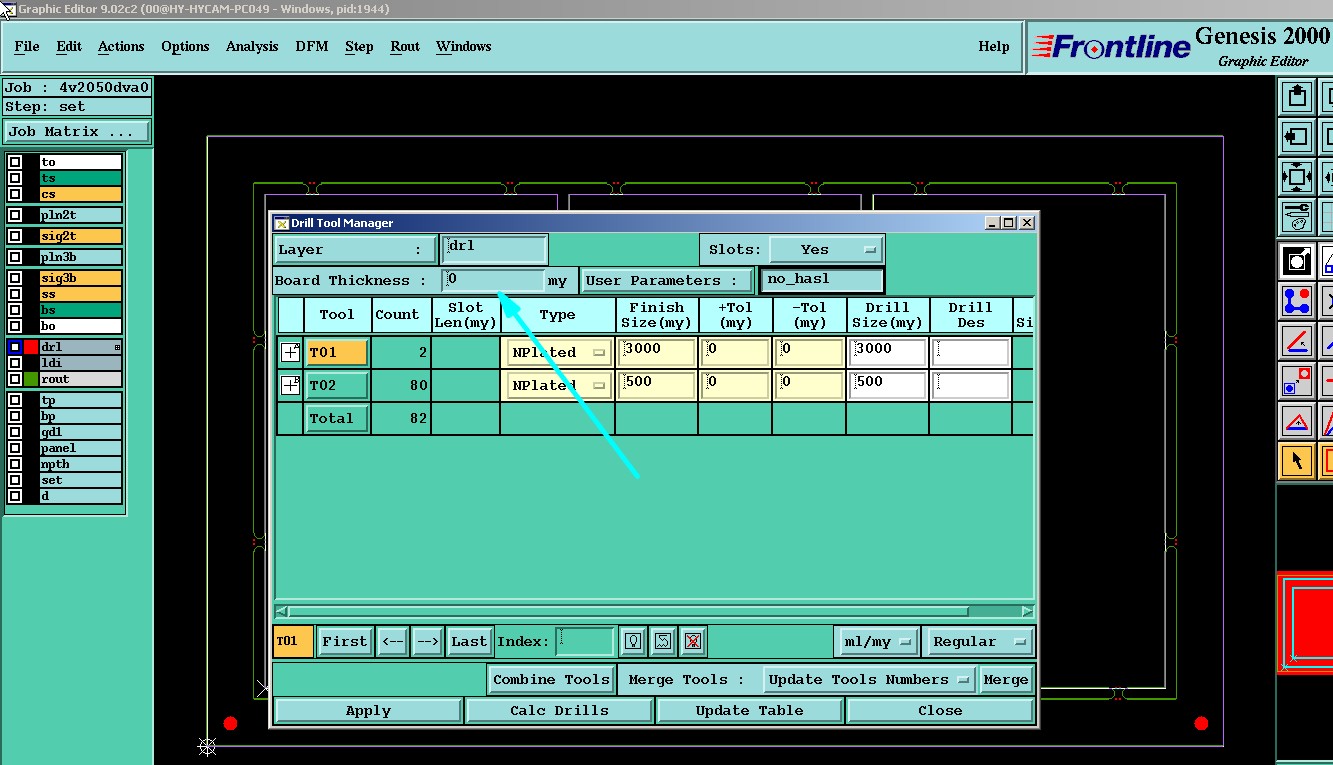Open the Update Tools Numbers dropdown
This screenshot has height=765, width=1333.
869,679
